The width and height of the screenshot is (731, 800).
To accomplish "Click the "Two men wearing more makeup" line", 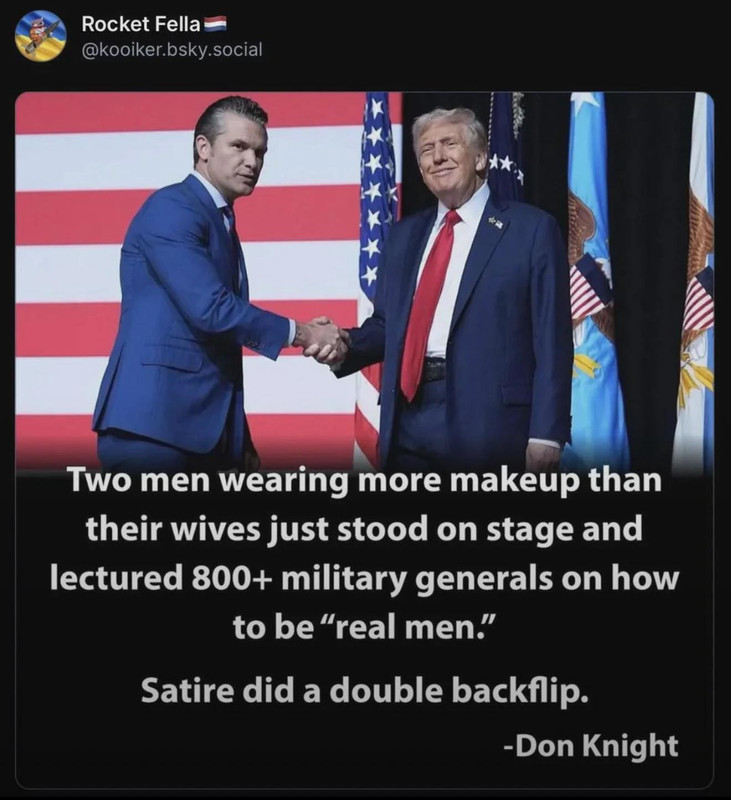I will [365, 481].
